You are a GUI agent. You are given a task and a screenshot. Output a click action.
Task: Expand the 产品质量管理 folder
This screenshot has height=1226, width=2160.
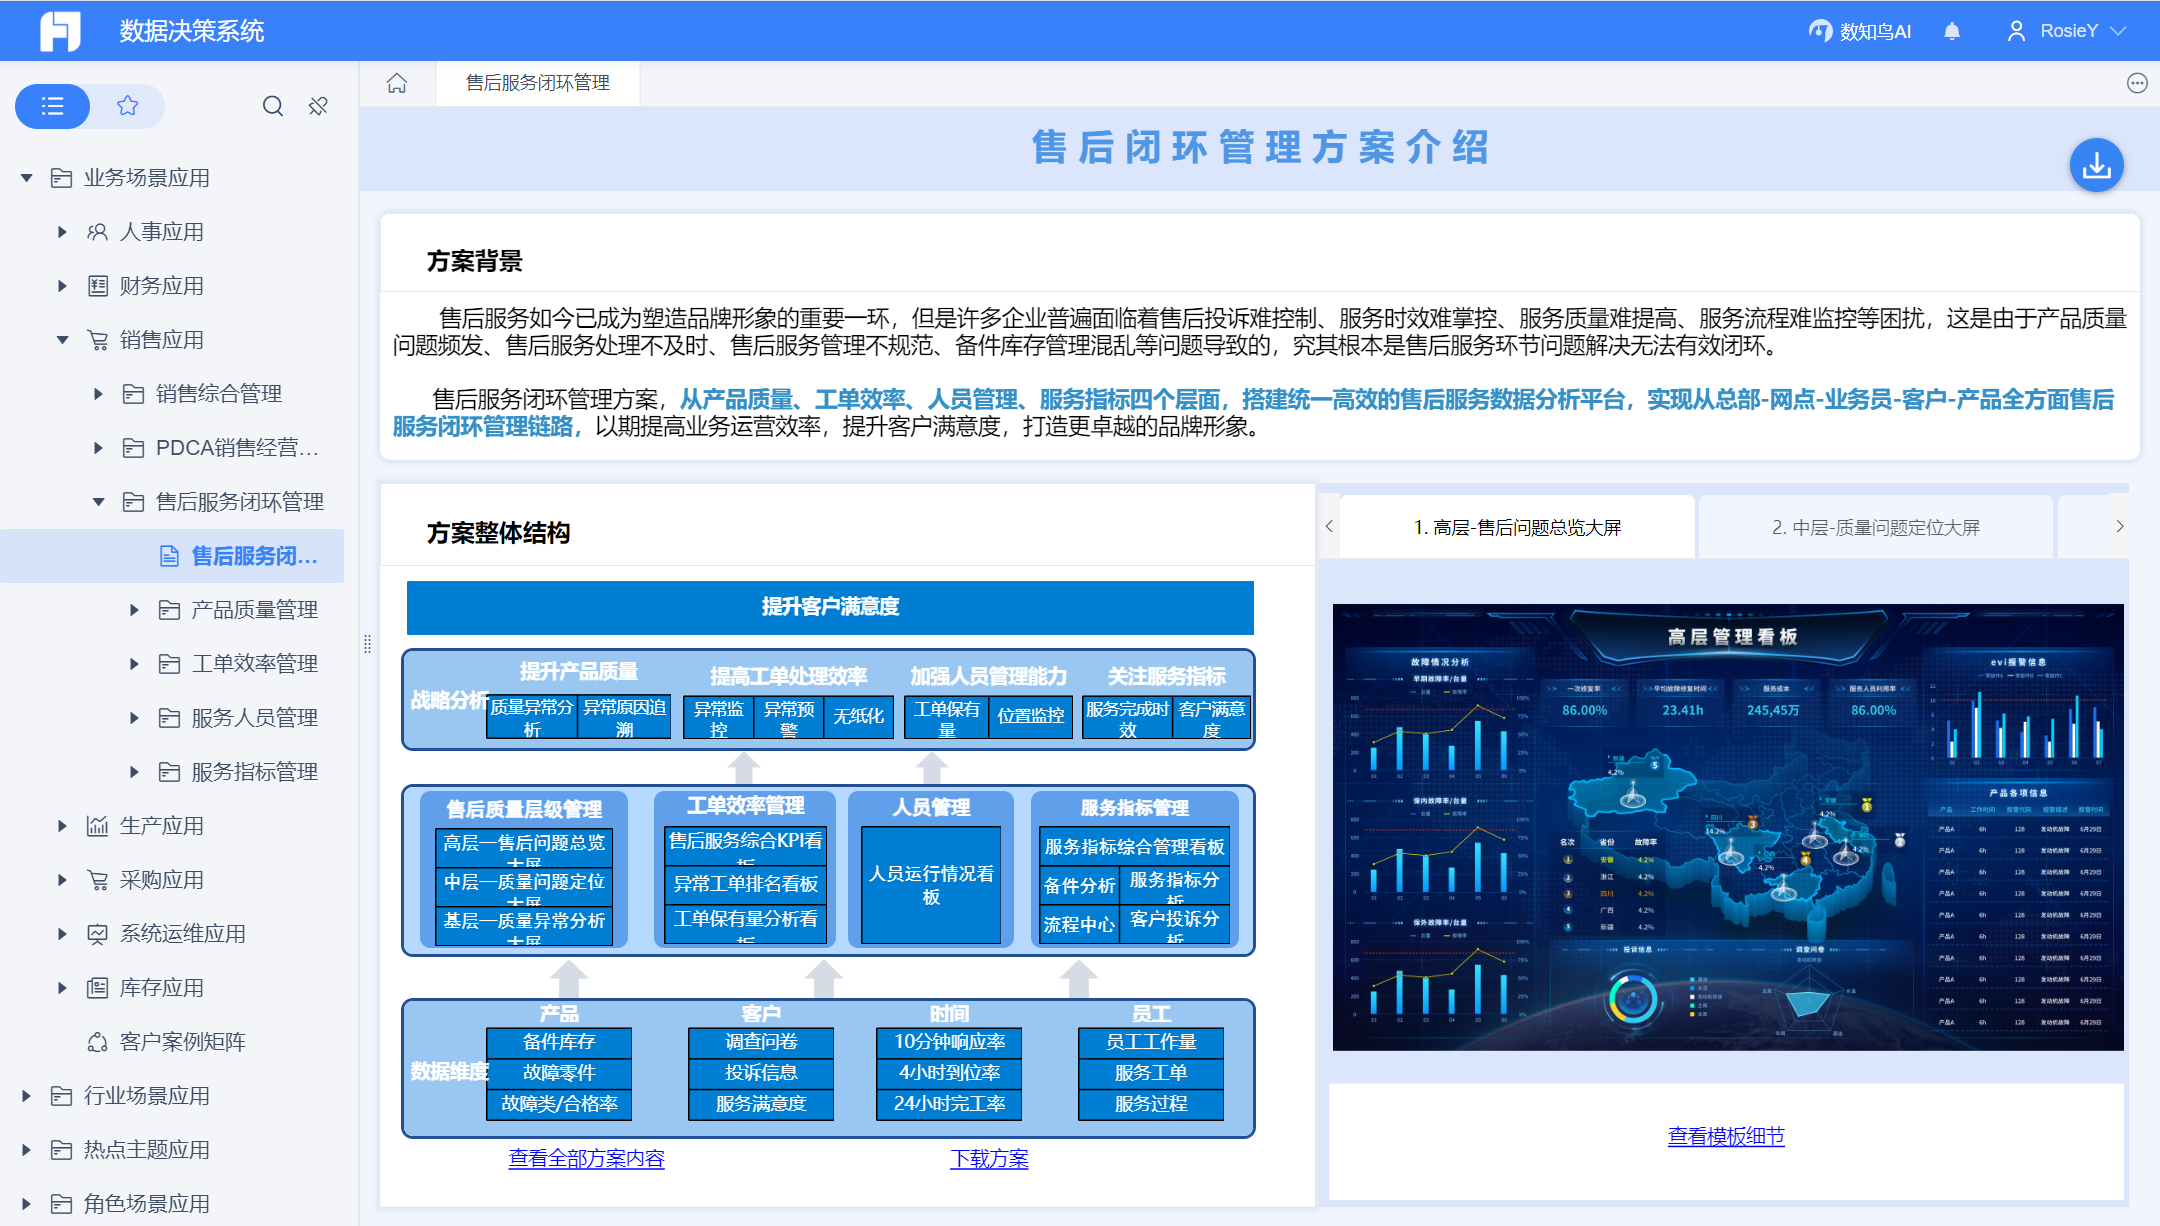pyautogui.click(x=134, y=610)
